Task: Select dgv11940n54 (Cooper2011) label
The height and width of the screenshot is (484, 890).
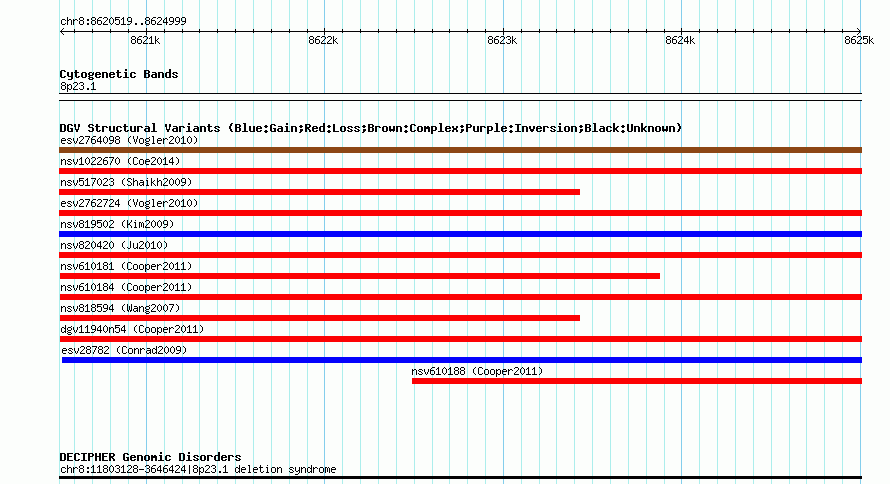Action: [132, 329]
